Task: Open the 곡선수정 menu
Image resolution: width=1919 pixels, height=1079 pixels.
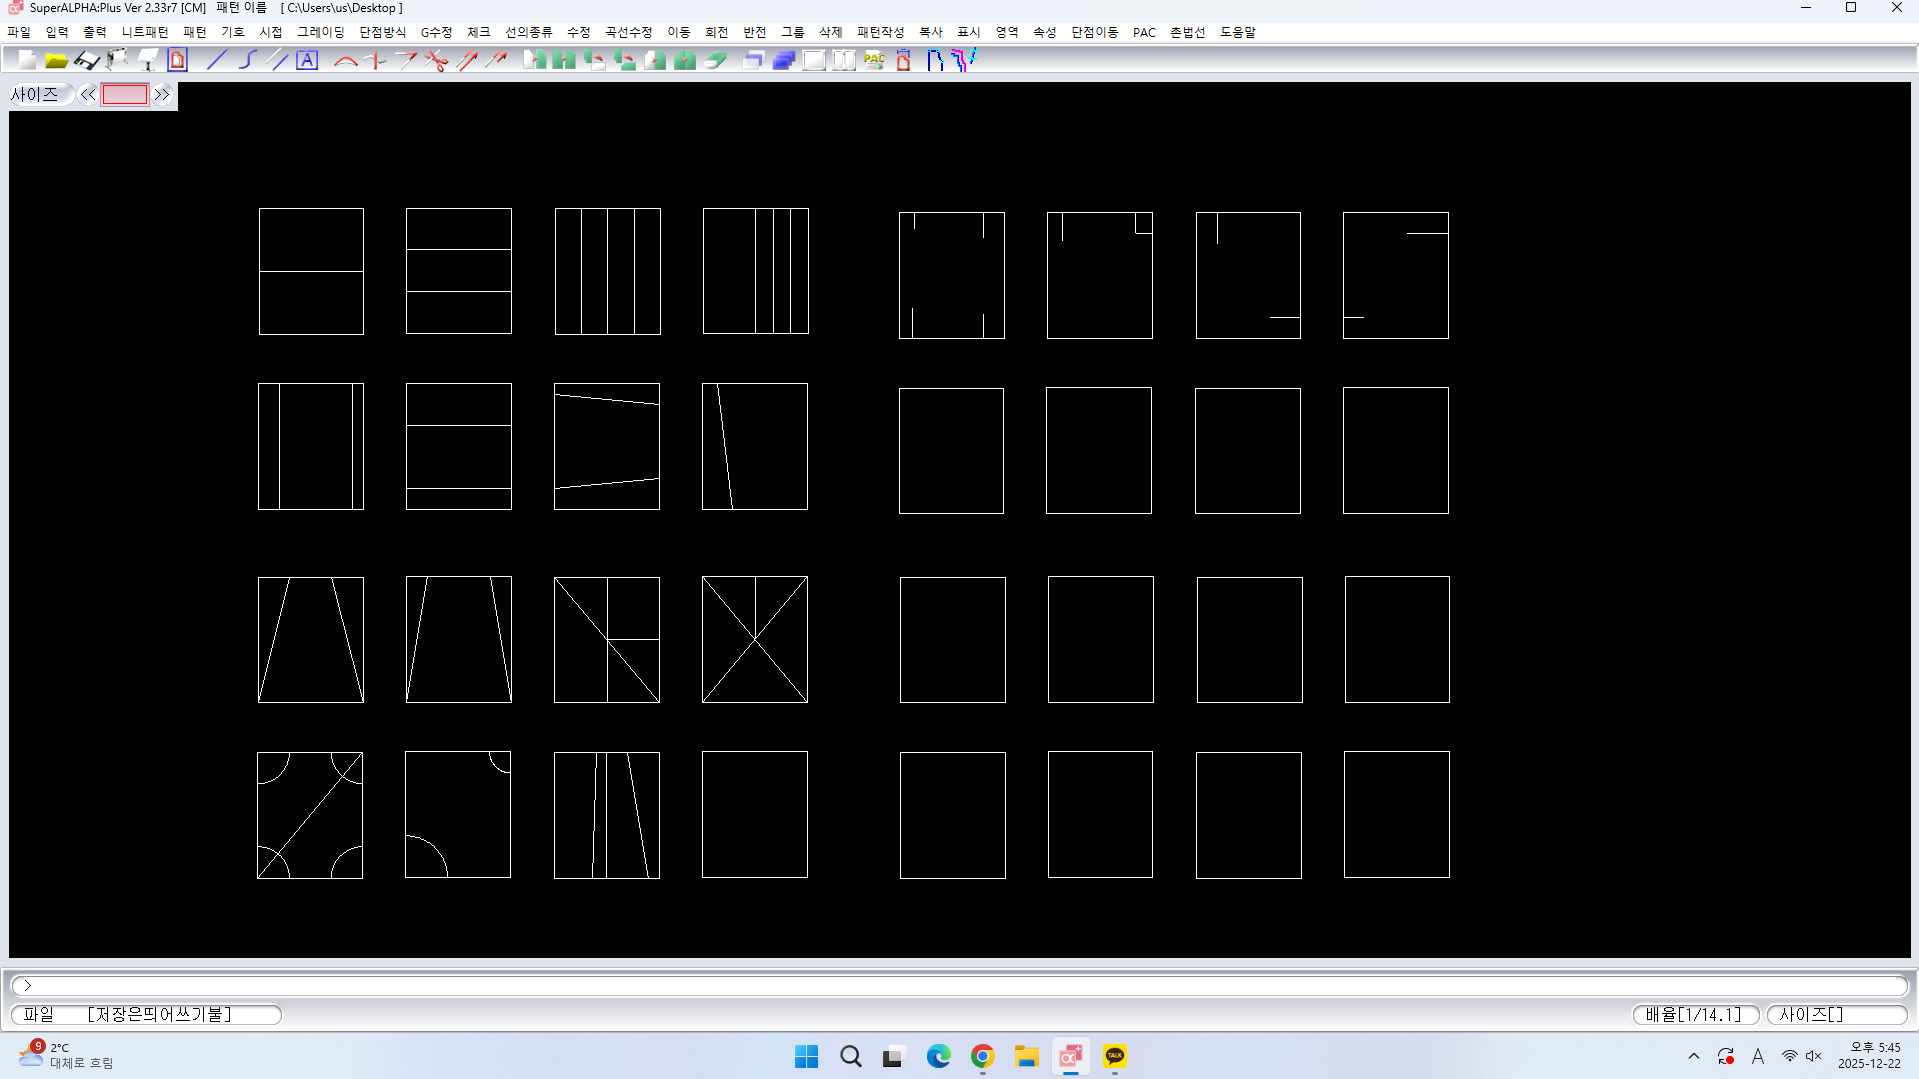Action: pos(628,32)
